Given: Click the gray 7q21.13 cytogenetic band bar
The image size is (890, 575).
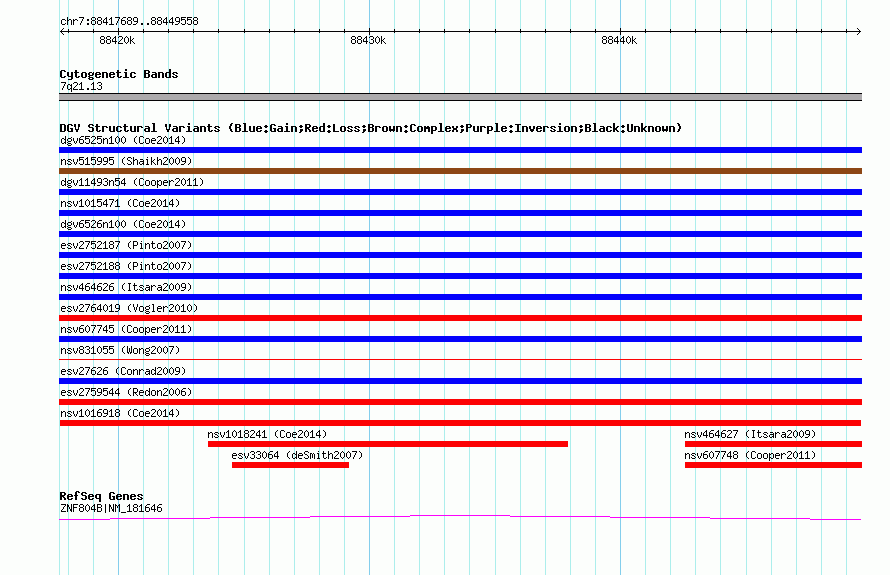Looking at the screenshot, I should click(x=460, y=97).
